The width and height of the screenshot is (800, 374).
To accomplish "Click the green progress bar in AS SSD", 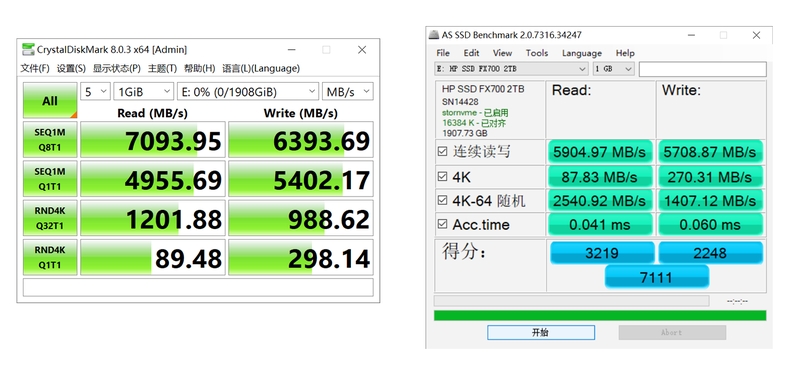I will point(600,315).
